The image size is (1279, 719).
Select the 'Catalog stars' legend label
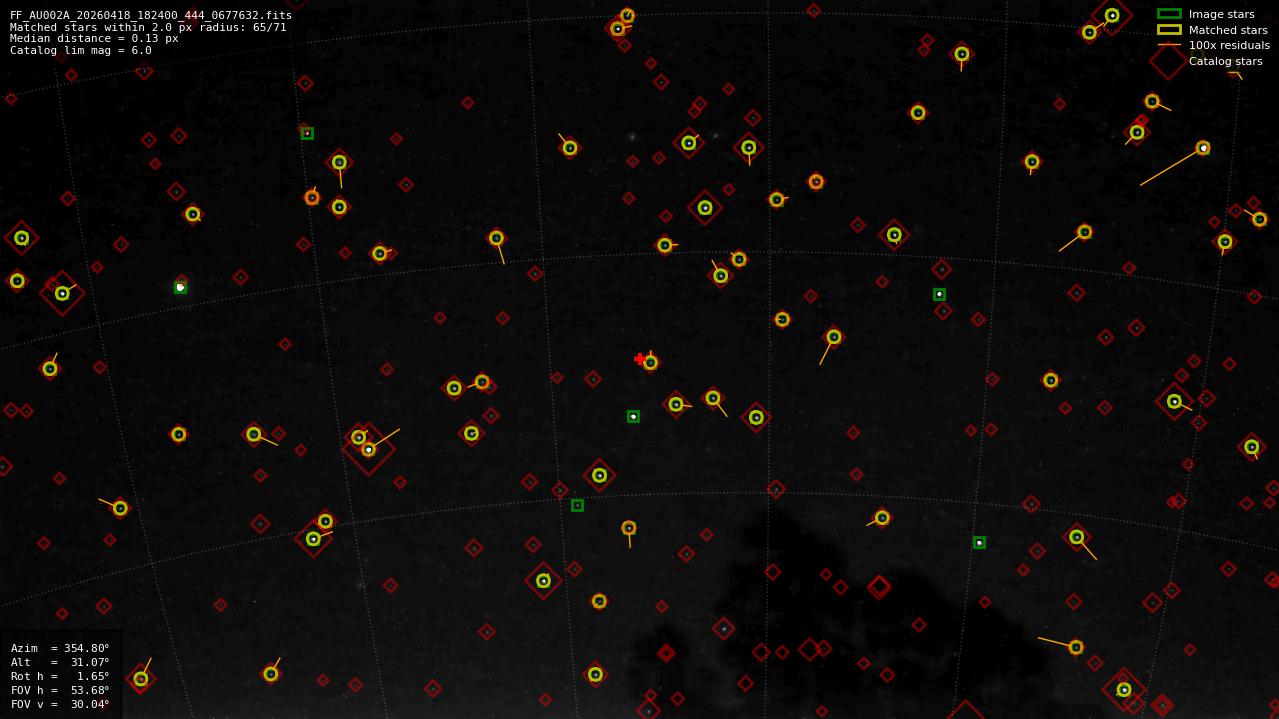(1225, 61)
